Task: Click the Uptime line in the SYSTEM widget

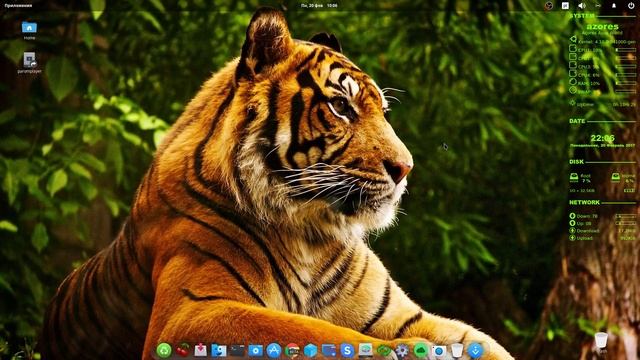Action: 603,104
